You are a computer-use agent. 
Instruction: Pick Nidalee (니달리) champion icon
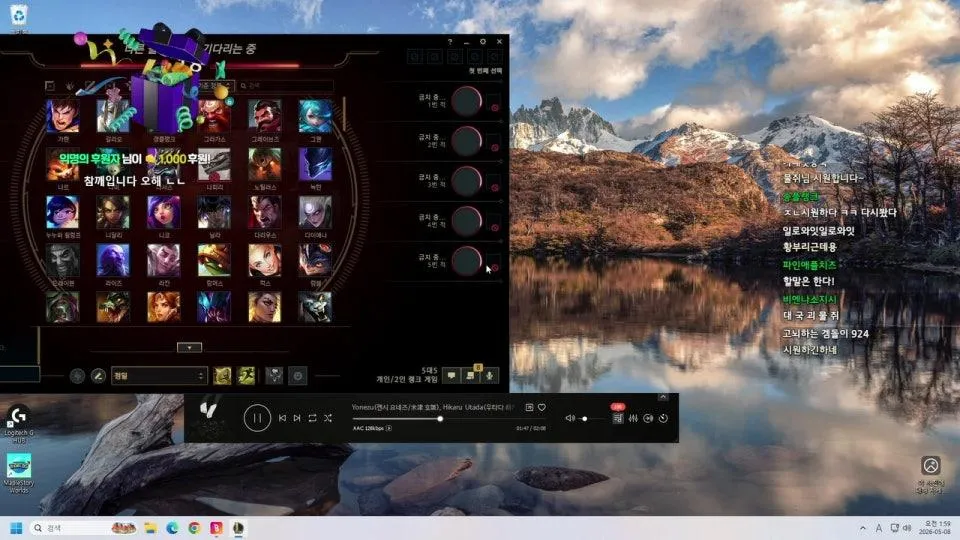[x=113, y=212]
